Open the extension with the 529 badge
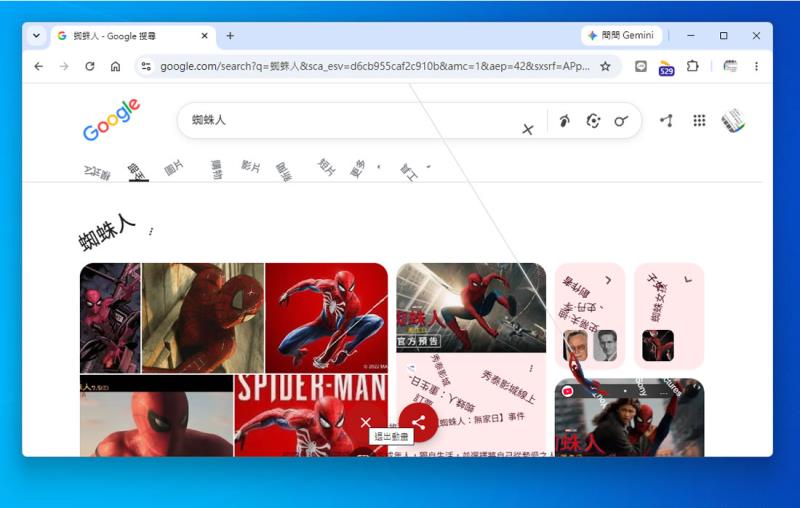Viewport: 800px width, 508px height. [666, 67]
